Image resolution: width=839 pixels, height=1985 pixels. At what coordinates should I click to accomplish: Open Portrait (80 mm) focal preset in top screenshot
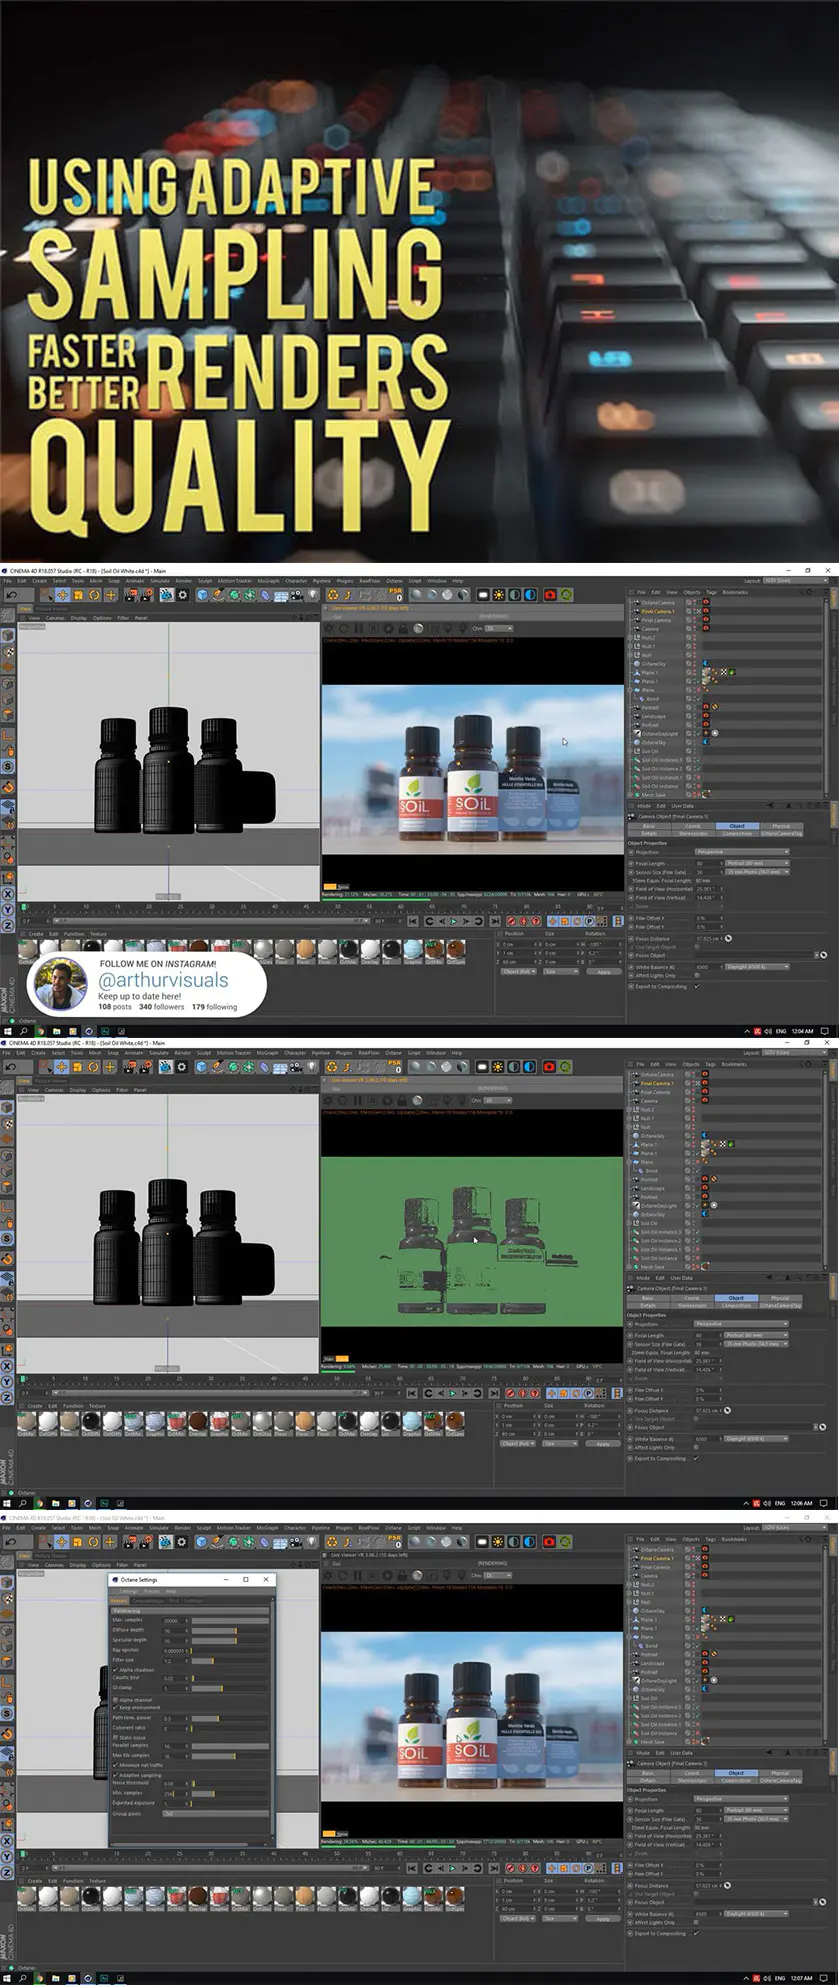(756, 863)
